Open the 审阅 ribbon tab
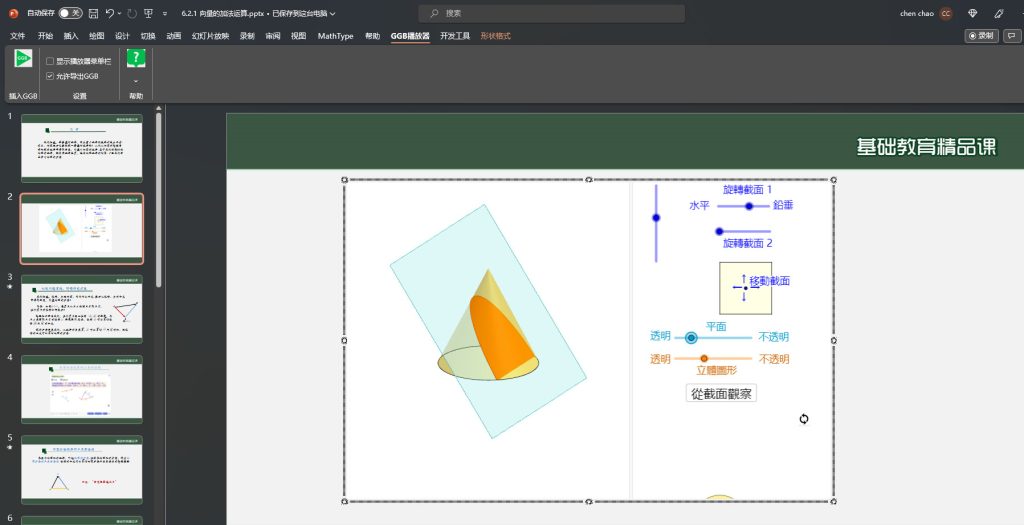The height and width of the screenshot is (525, 1024). (x=273, y=36)
